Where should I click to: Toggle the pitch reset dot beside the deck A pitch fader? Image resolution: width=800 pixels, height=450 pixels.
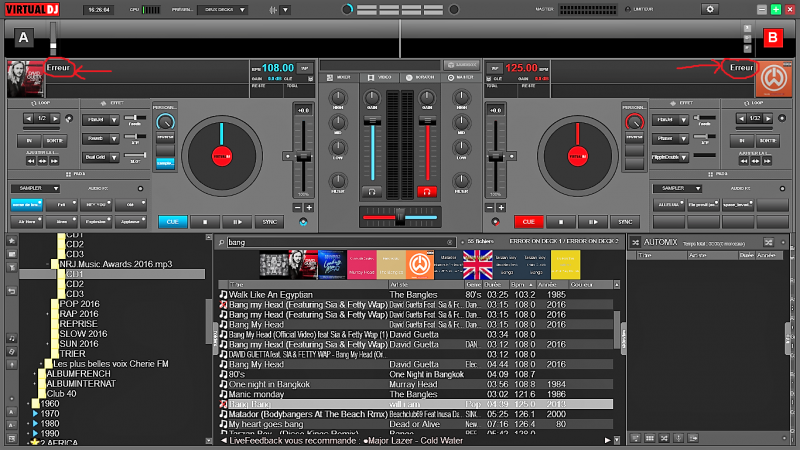pos(288,156)
